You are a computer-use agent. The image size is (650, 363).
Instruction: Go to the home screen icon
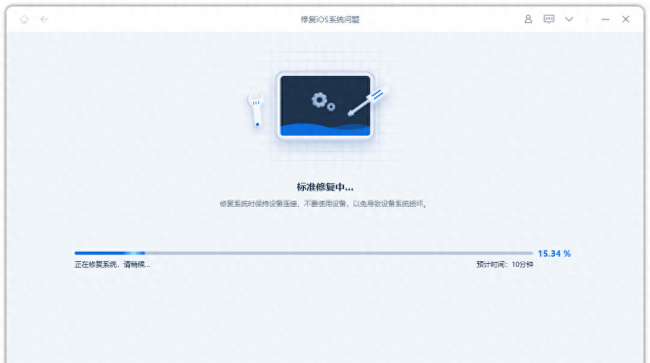pos(24,19)
